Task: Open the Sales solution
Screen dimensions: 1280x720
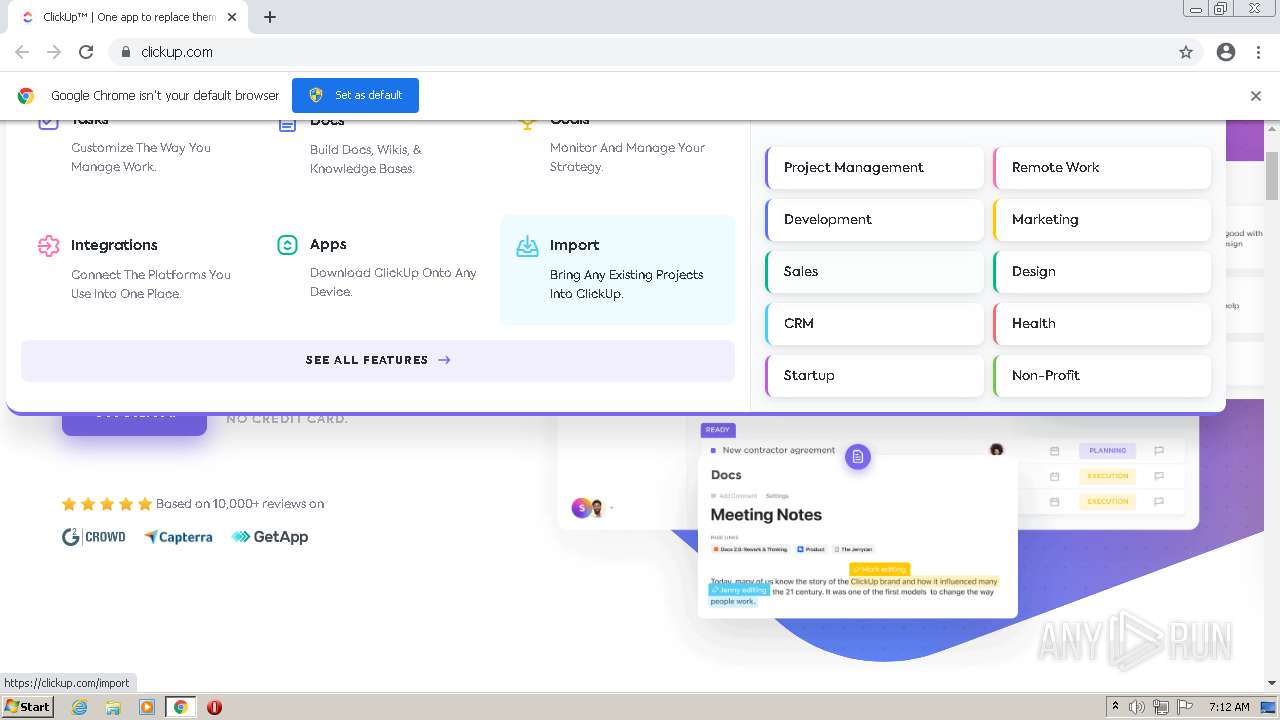Action: pyautogui.click(x=875, y=271)
